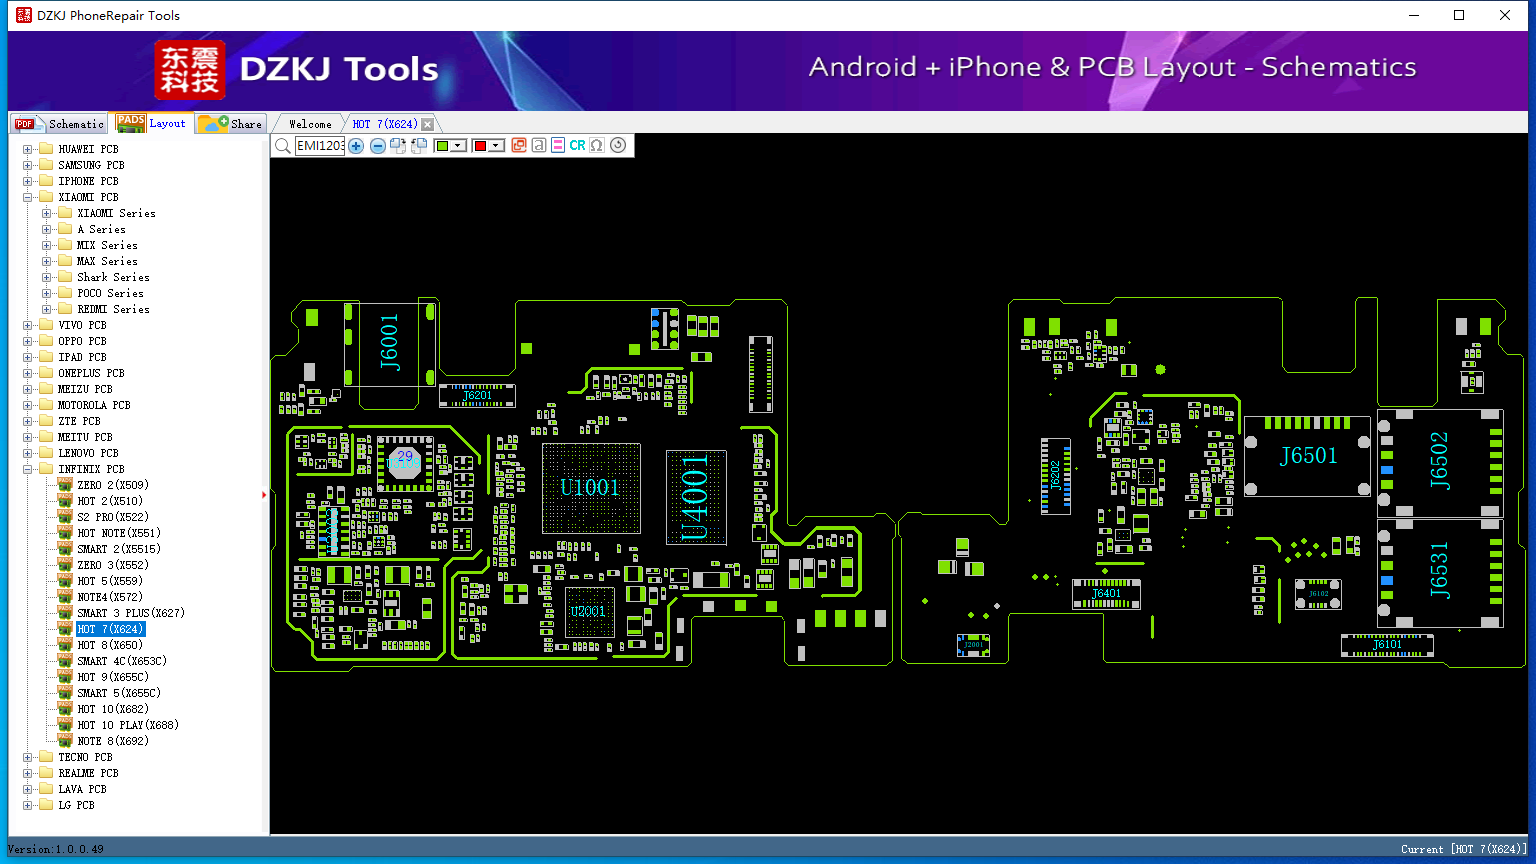This screenshot has width=1536, height=864.
Task: Toggle the cyan CR component display
Action: click(x=577, y=146)
